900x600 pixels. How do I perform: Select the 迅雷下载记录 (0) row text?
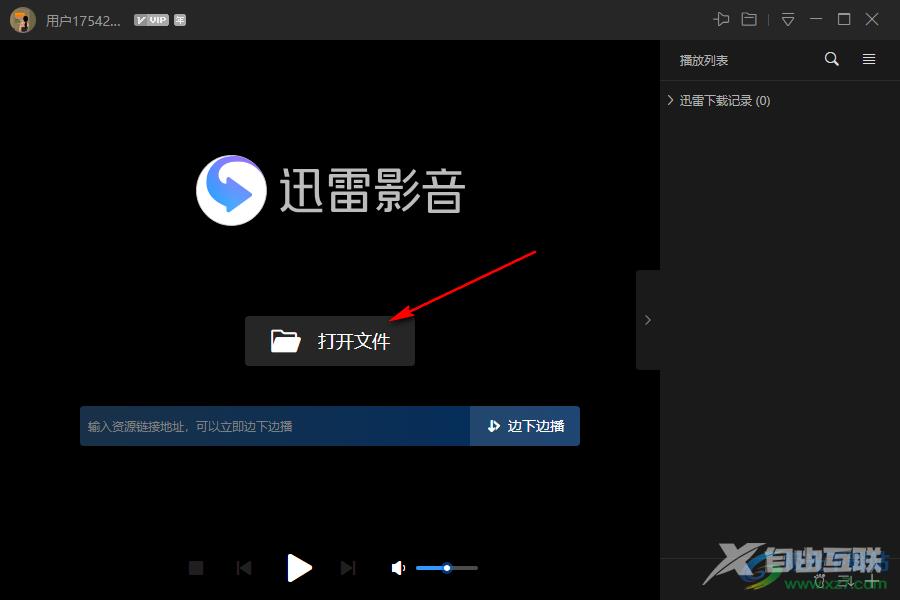click(725, 101)
